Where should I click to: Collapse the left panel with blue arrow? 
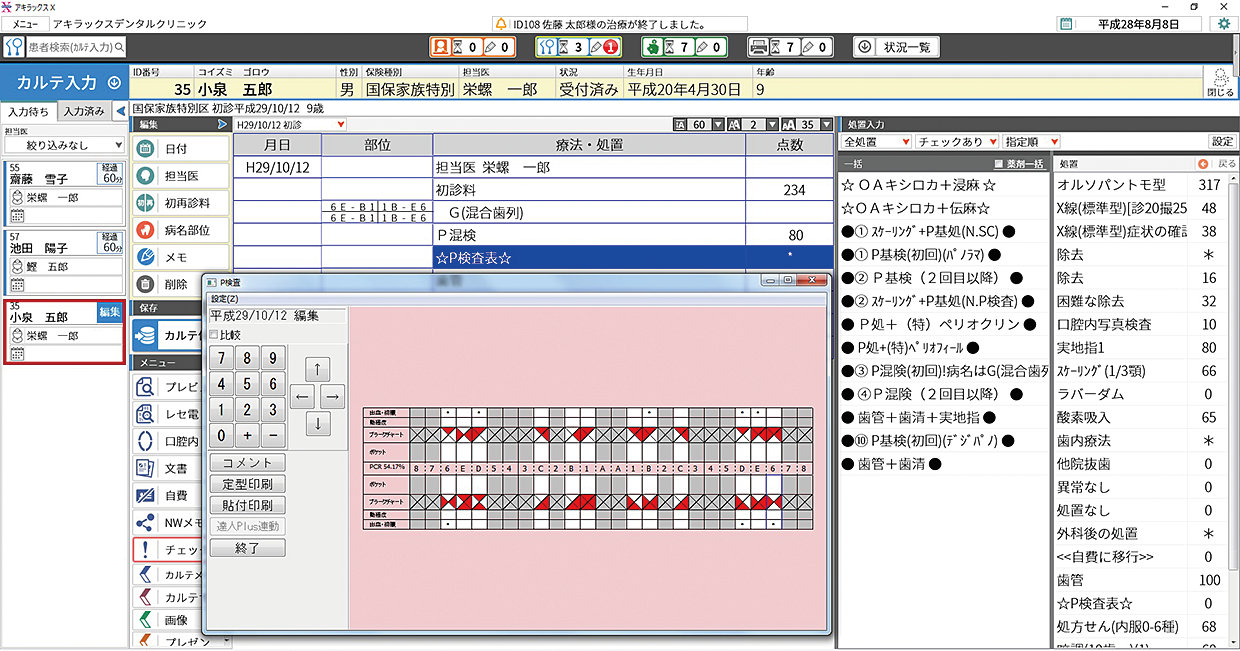pyautogui.click(x=222, y=124)
